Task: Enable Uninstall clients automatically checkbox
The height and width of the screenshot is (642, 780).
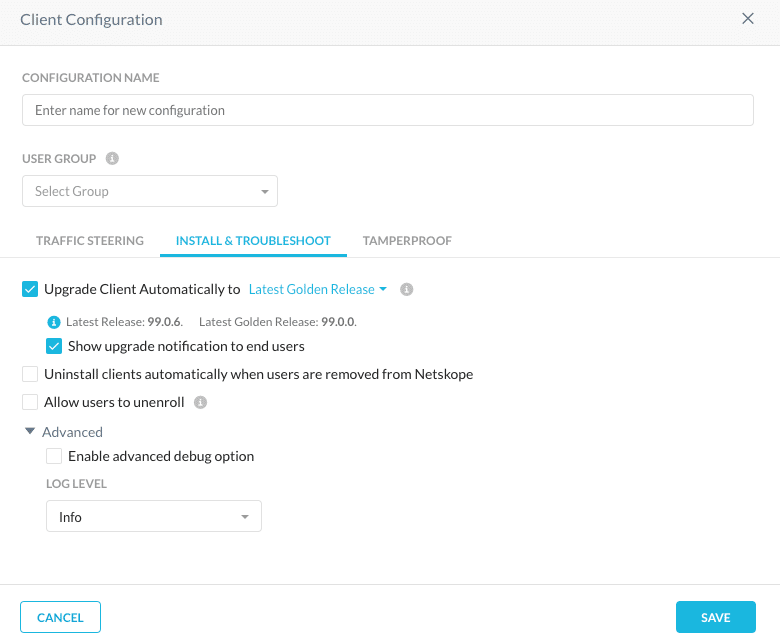Action: coord(30,374)
